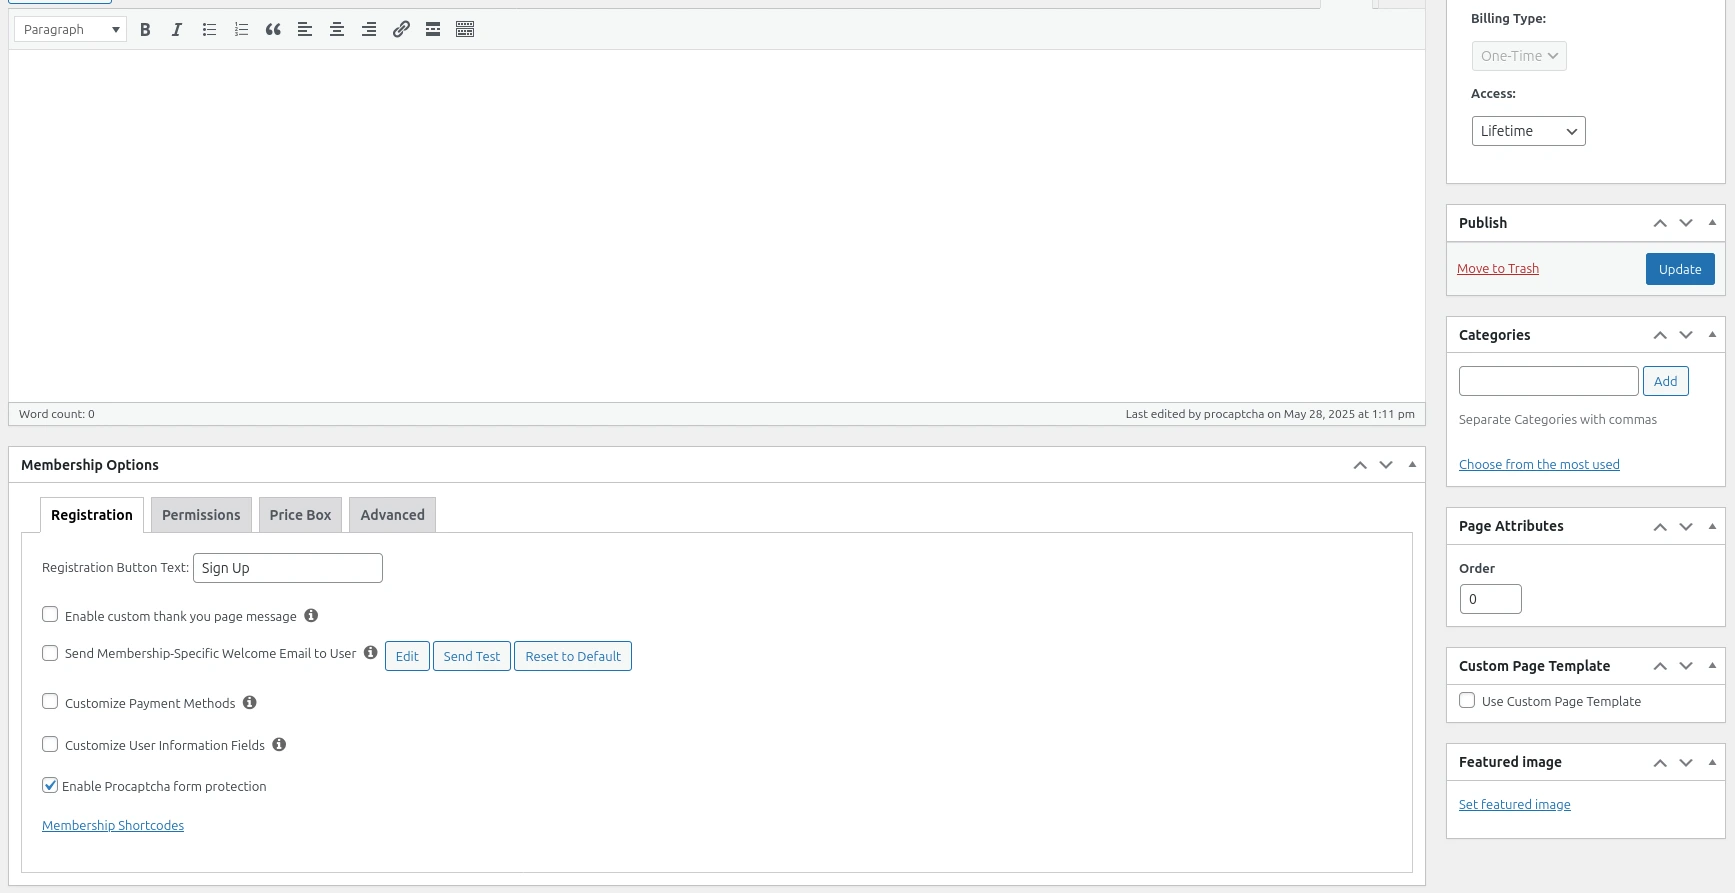Click Set featured image link
This screenshot has width=1735, height=893.
[1515, 805]
